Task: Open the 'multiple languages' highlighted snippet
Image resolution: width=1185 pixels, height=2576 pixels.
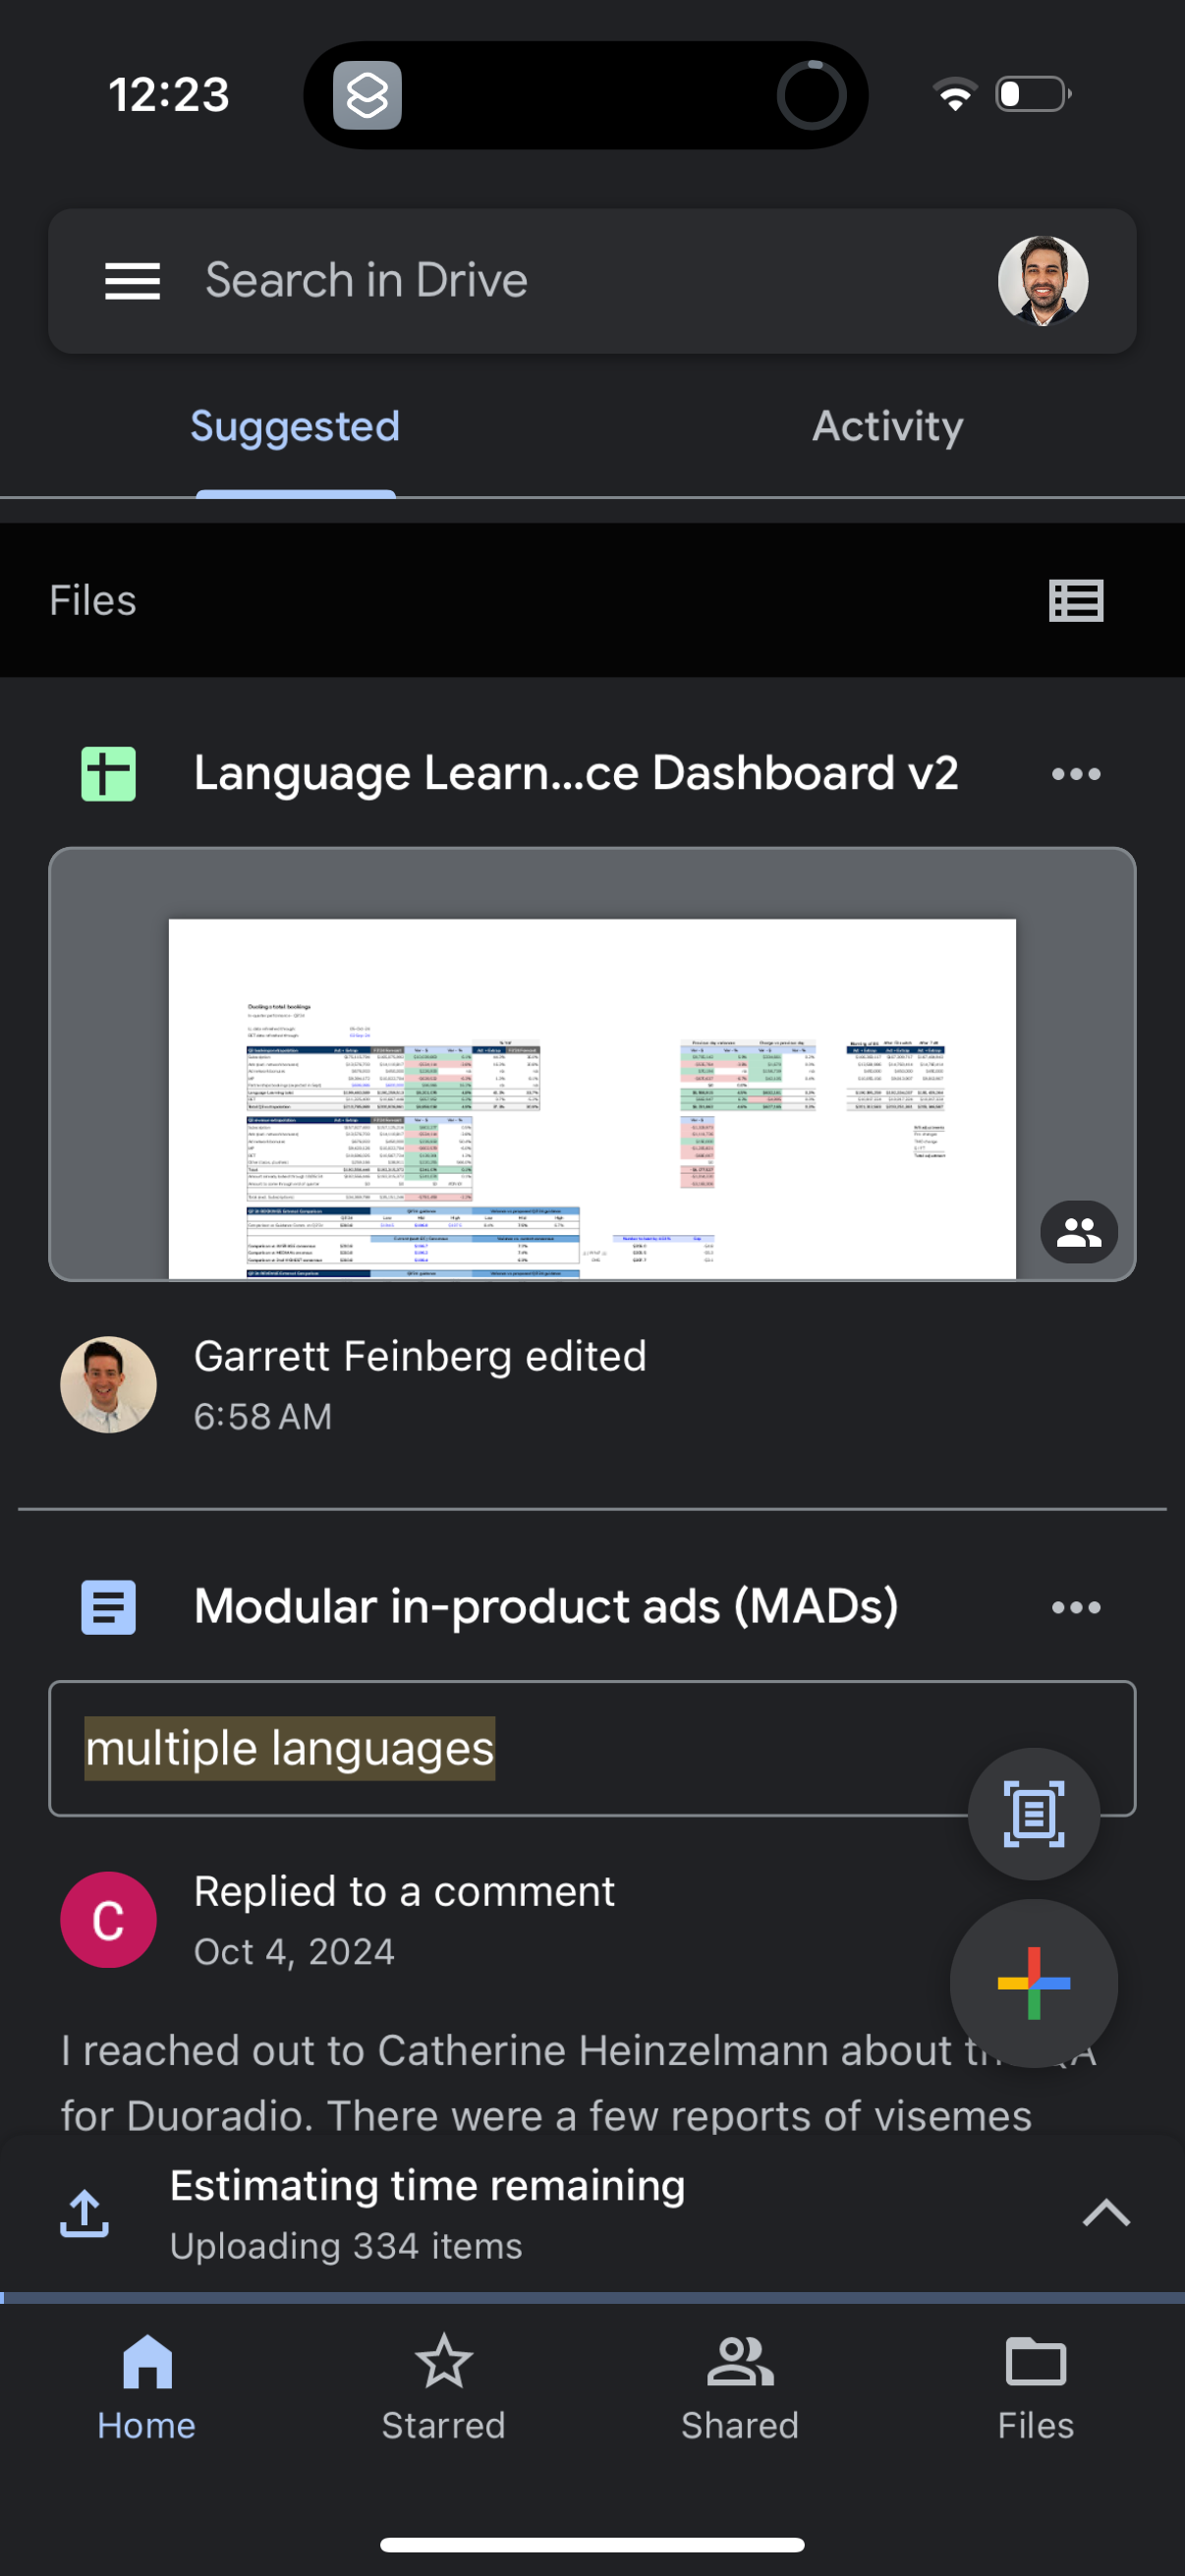Action: [x=290, y=1749]
